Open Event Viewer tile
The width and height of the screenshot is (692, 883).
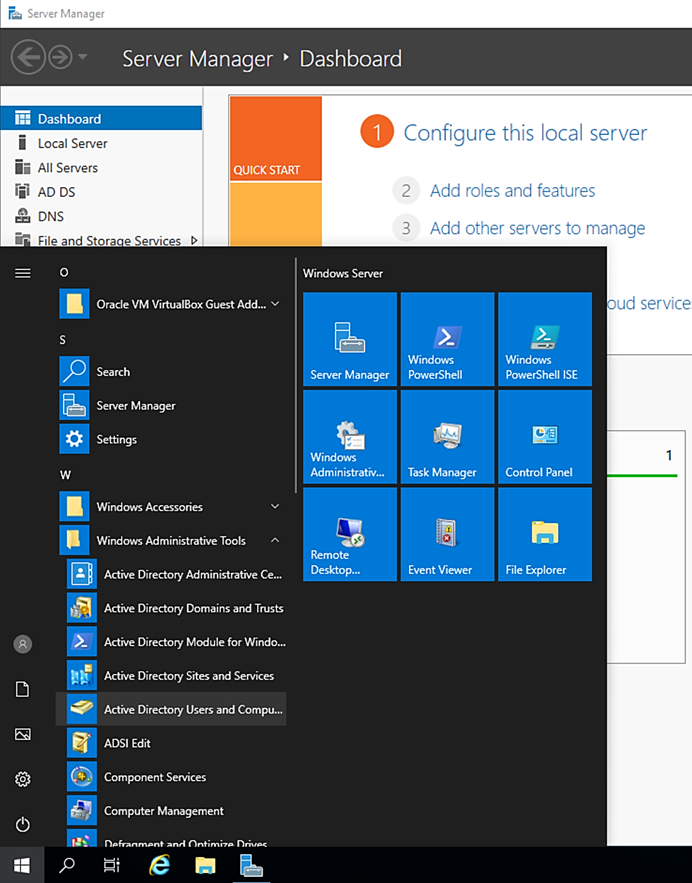pos(447,534)
